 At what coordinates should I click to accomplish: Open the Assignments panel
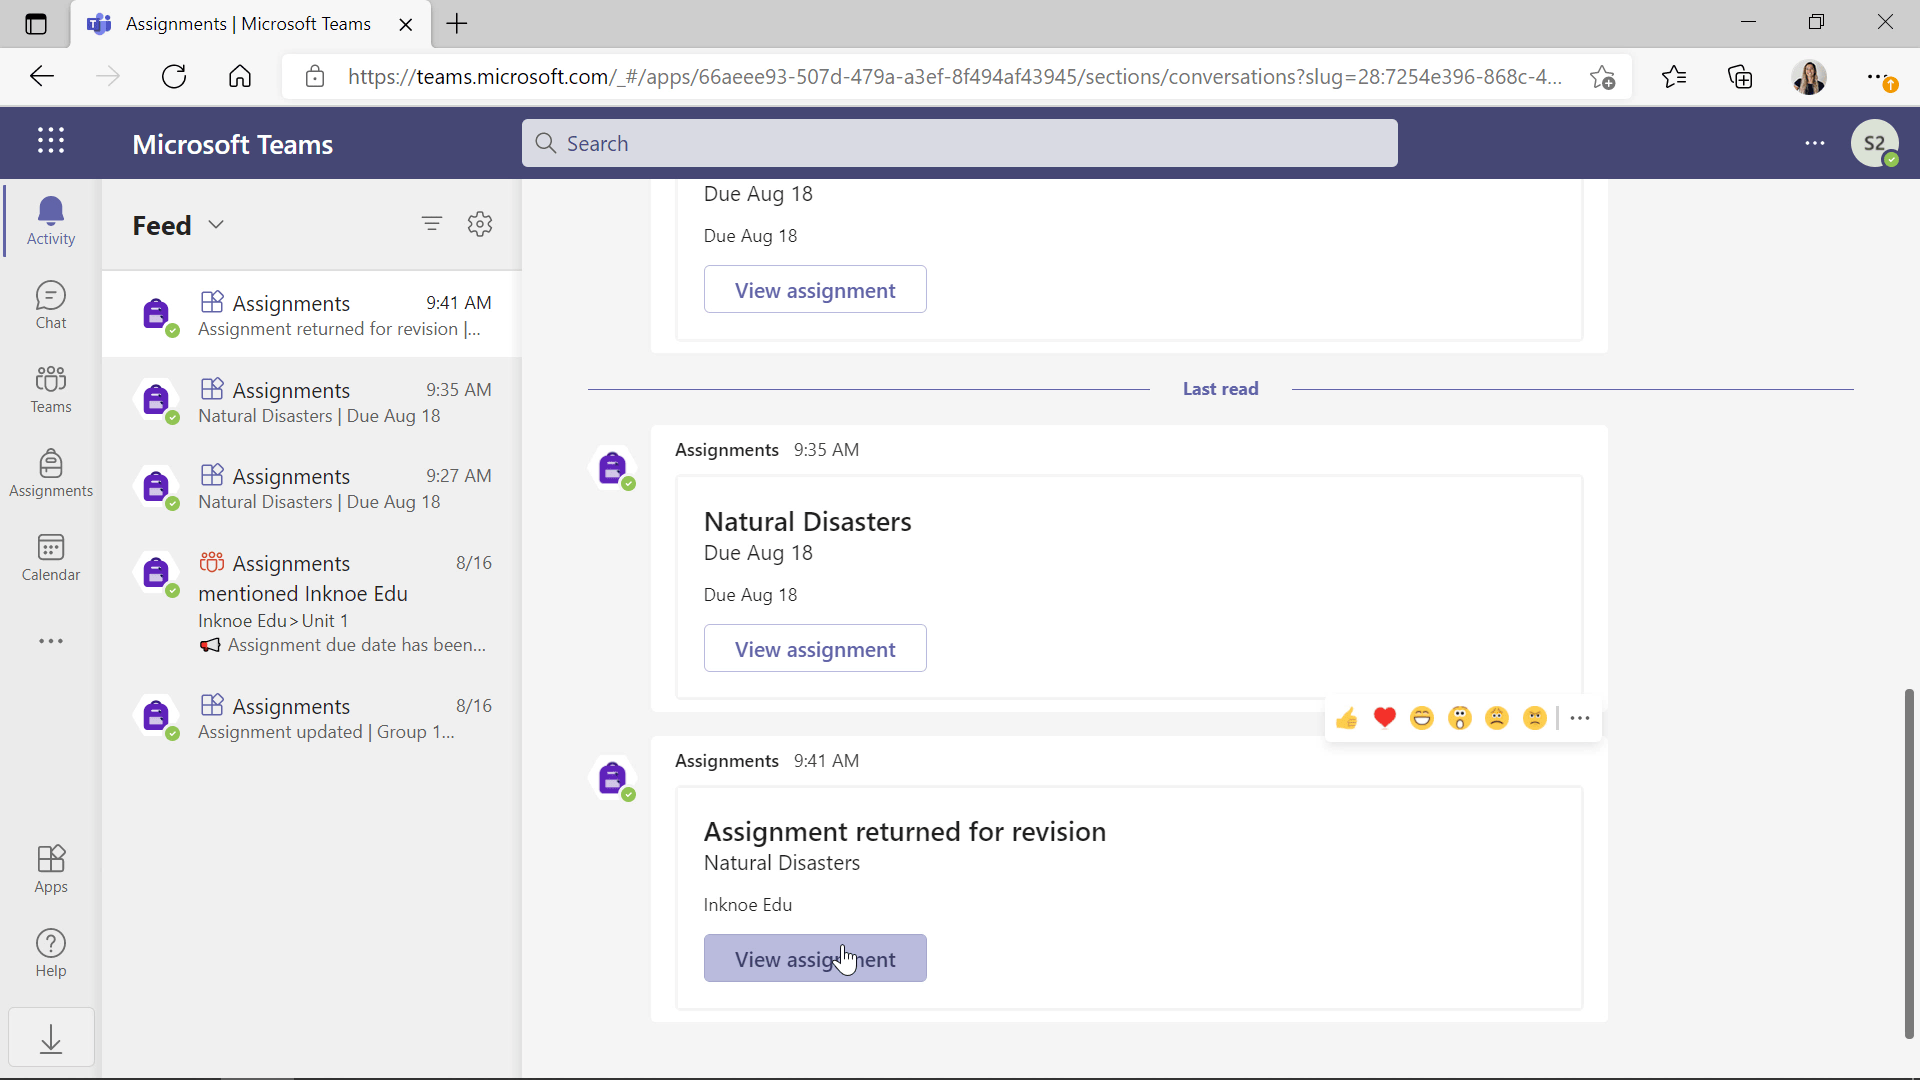click(x=50, y=472)
